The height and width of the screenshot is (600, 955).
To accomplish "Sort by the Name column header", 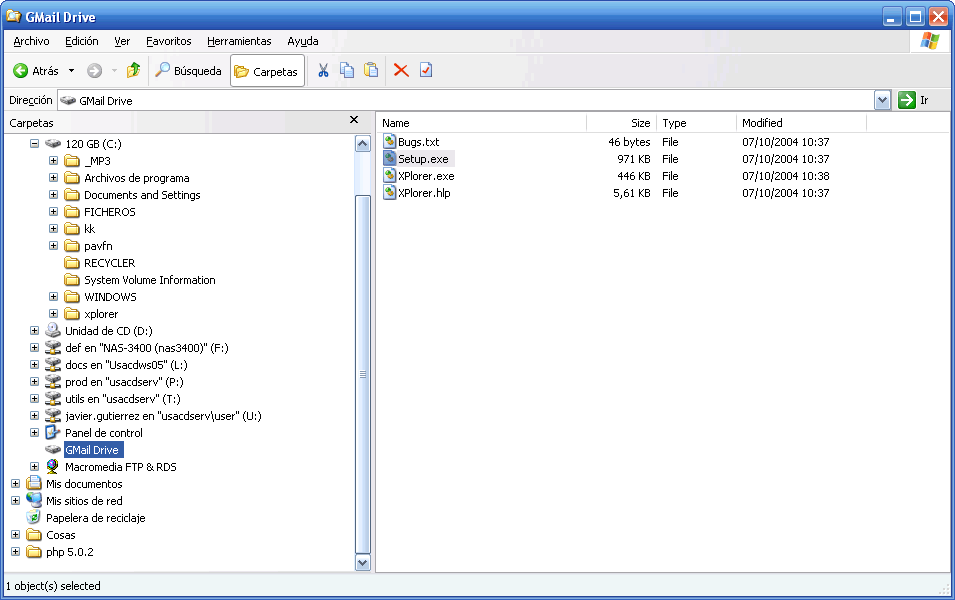I will click(481, 123).
